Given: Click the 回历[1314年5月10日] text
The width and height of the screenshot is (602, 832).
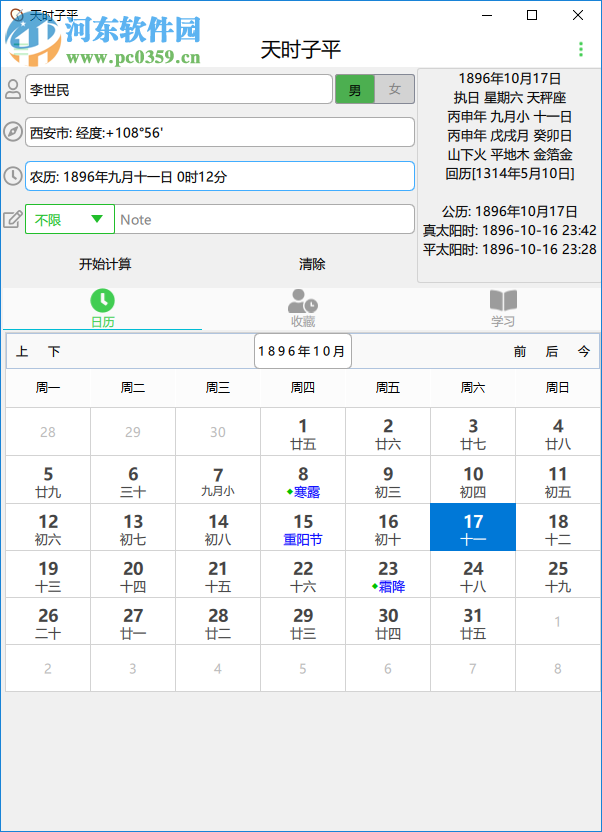Looking at the screenshot, I should (510, 174).
